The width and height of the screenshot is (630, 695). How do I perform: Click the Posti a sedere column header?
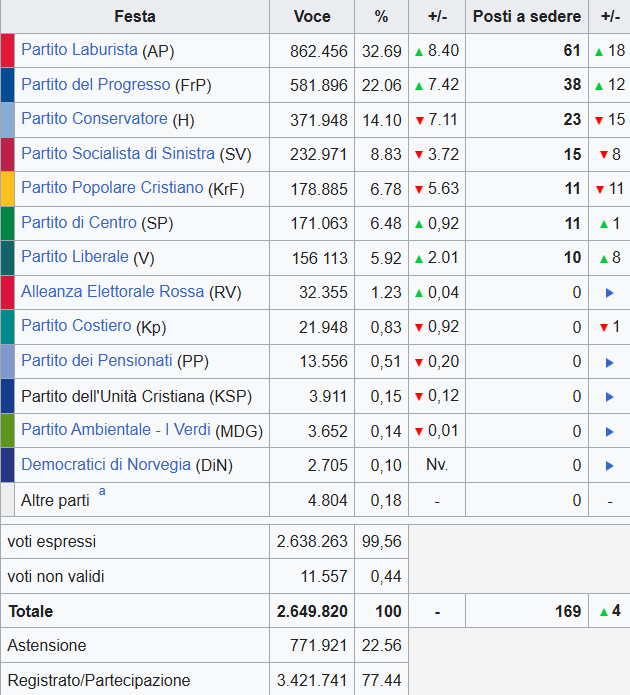(526, 16)
